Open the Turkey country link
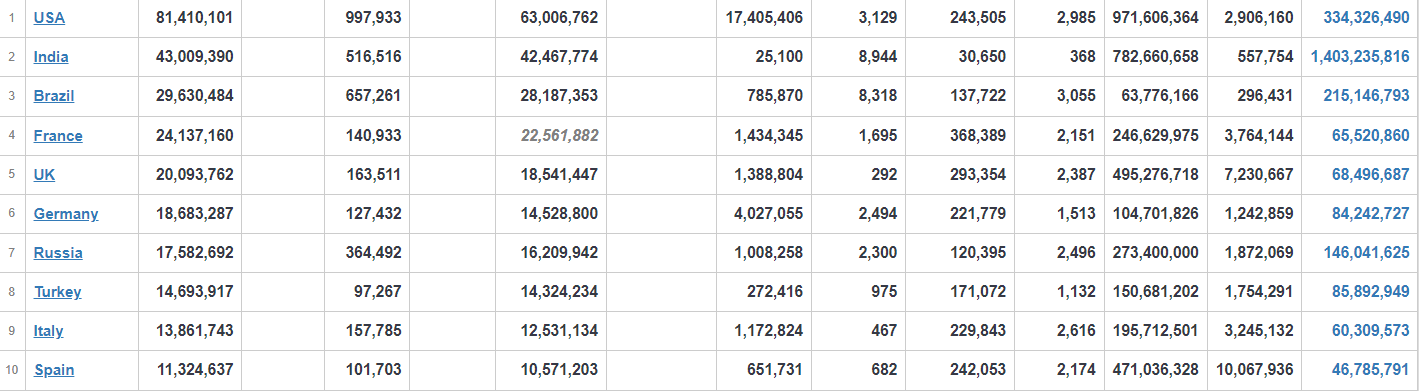Image resolution: width=1419 pixels, height=391 pixels. [x=58, y=292]
